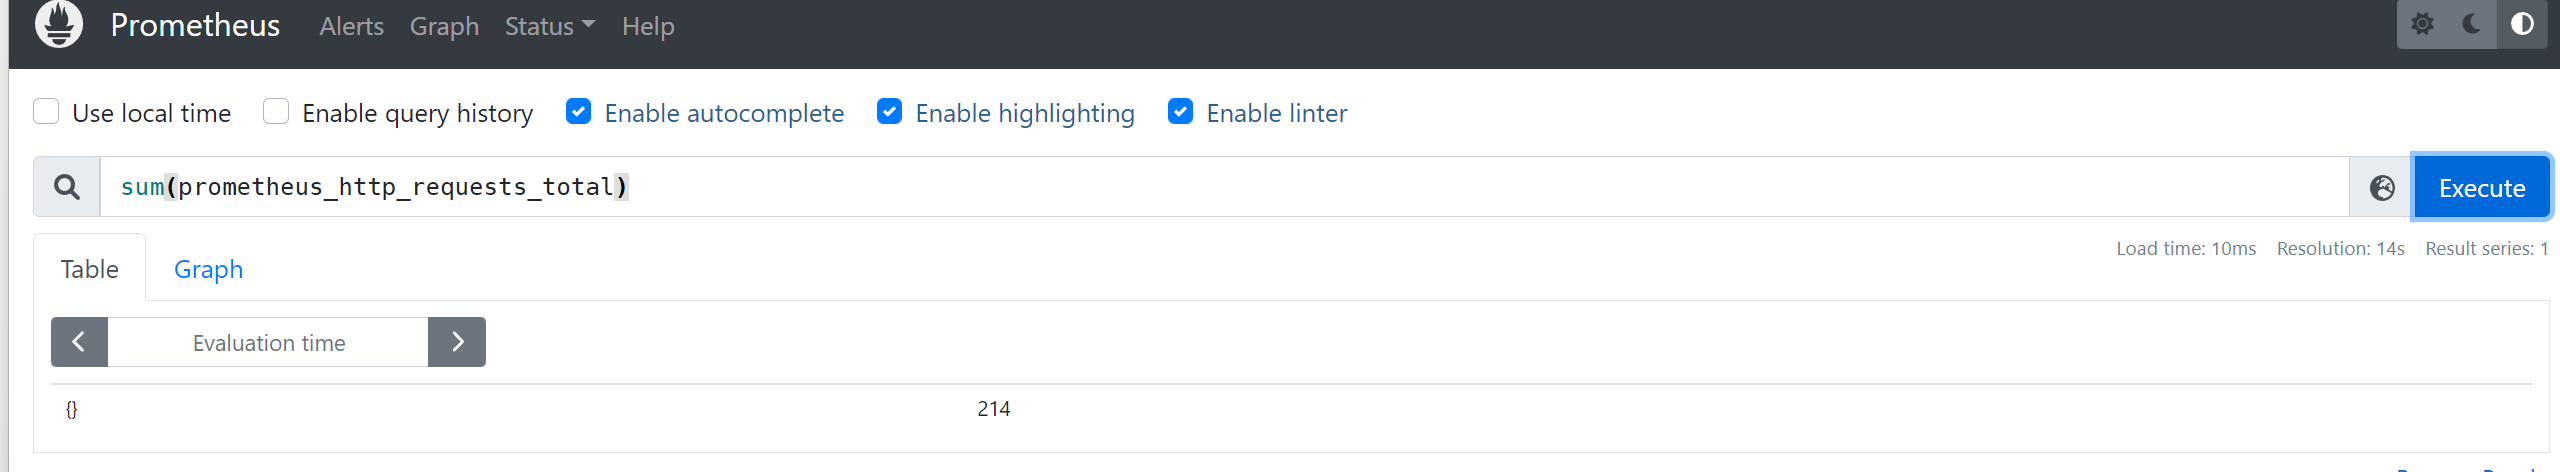Image resolution: width=2560 pixels, height=472 pixels.
Task: Disable autocomplete checkbox
Action: coord(578,111)
